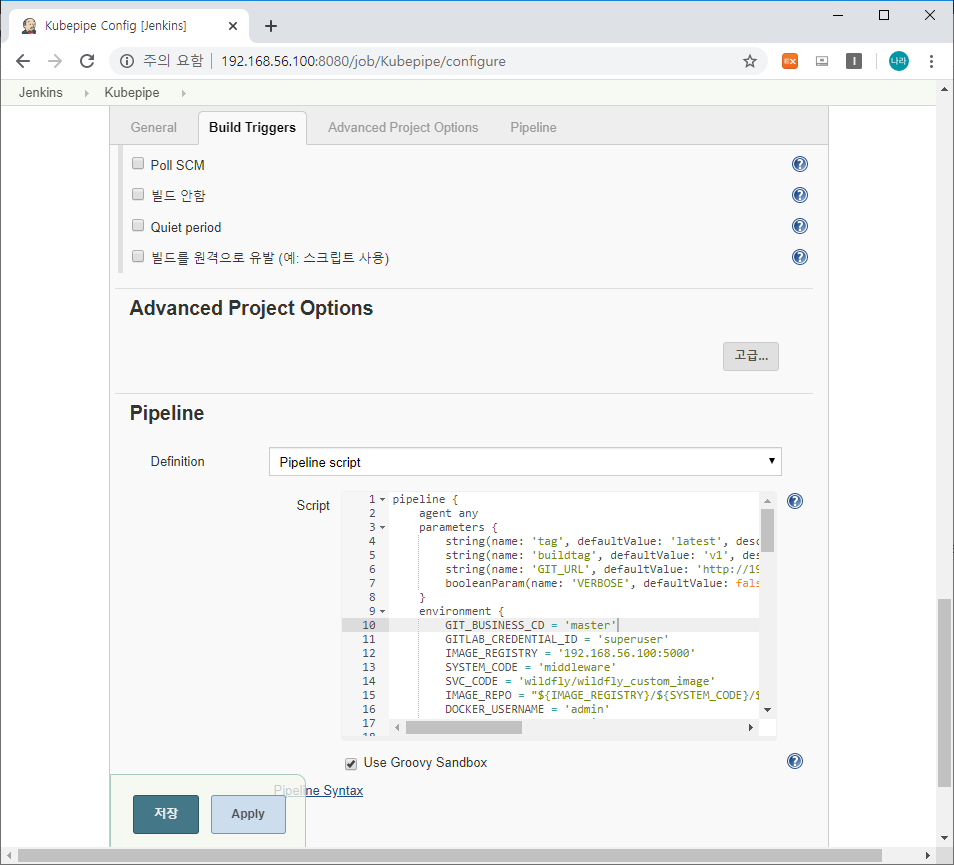Open the Chrome three-dot menu
Viewport: 954px width, 865px height.
pyautogui.click(x=931, y=61)
